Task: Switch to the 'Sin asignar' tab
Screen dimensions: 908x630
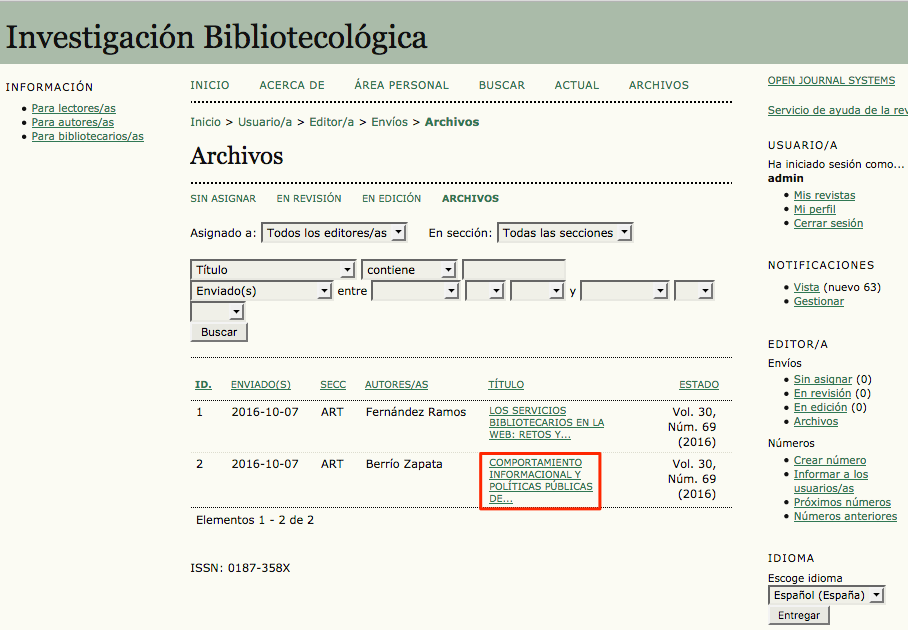Action: 223,199
